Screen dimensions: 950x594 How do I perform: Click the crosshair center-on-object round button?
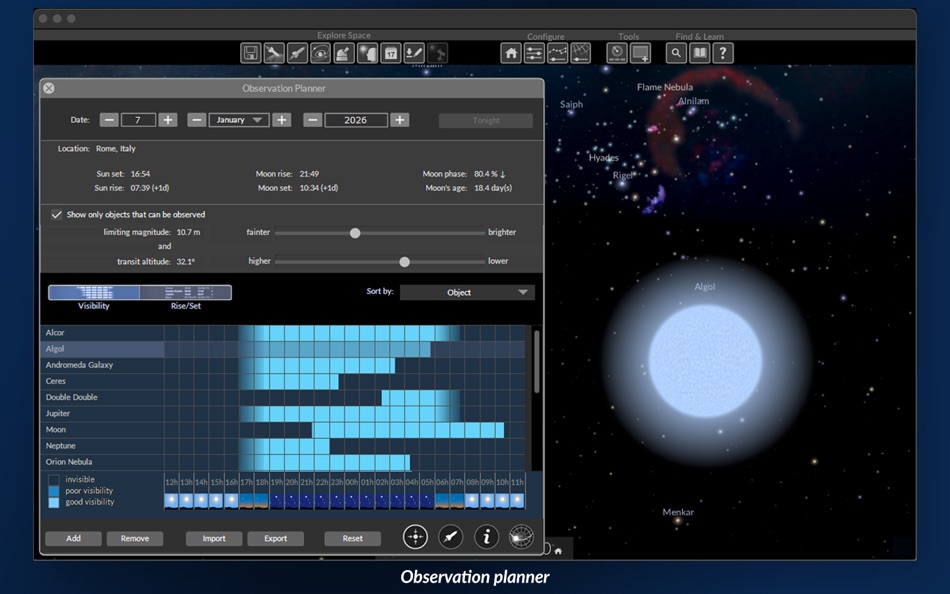point(415,536)
